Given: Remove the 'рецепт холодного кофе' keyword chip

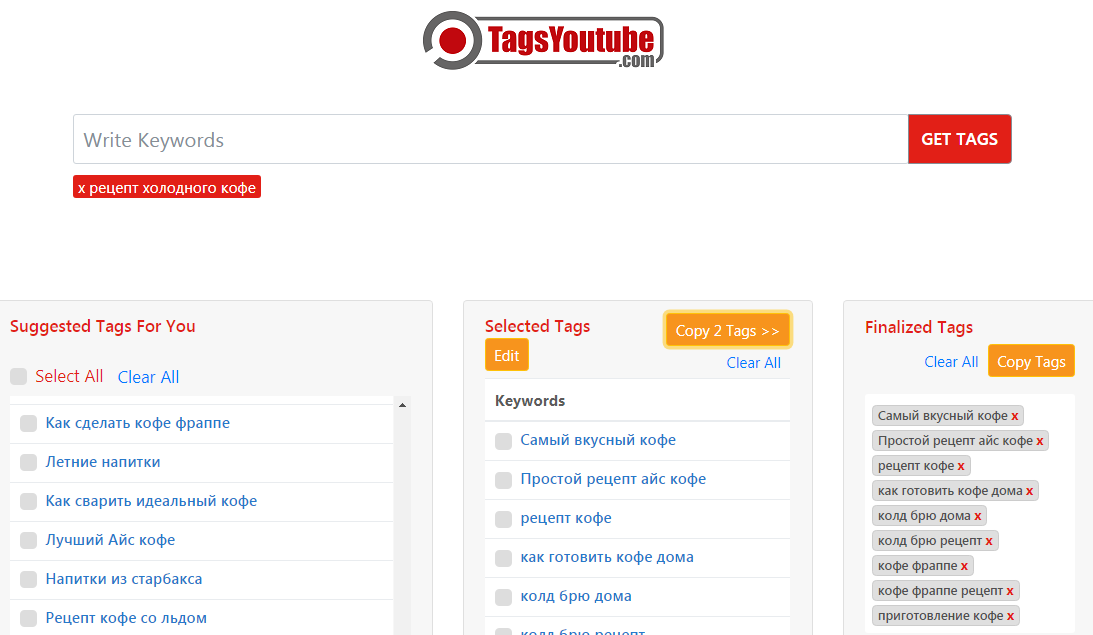Looking at the screenshot, I should (82, 188).
